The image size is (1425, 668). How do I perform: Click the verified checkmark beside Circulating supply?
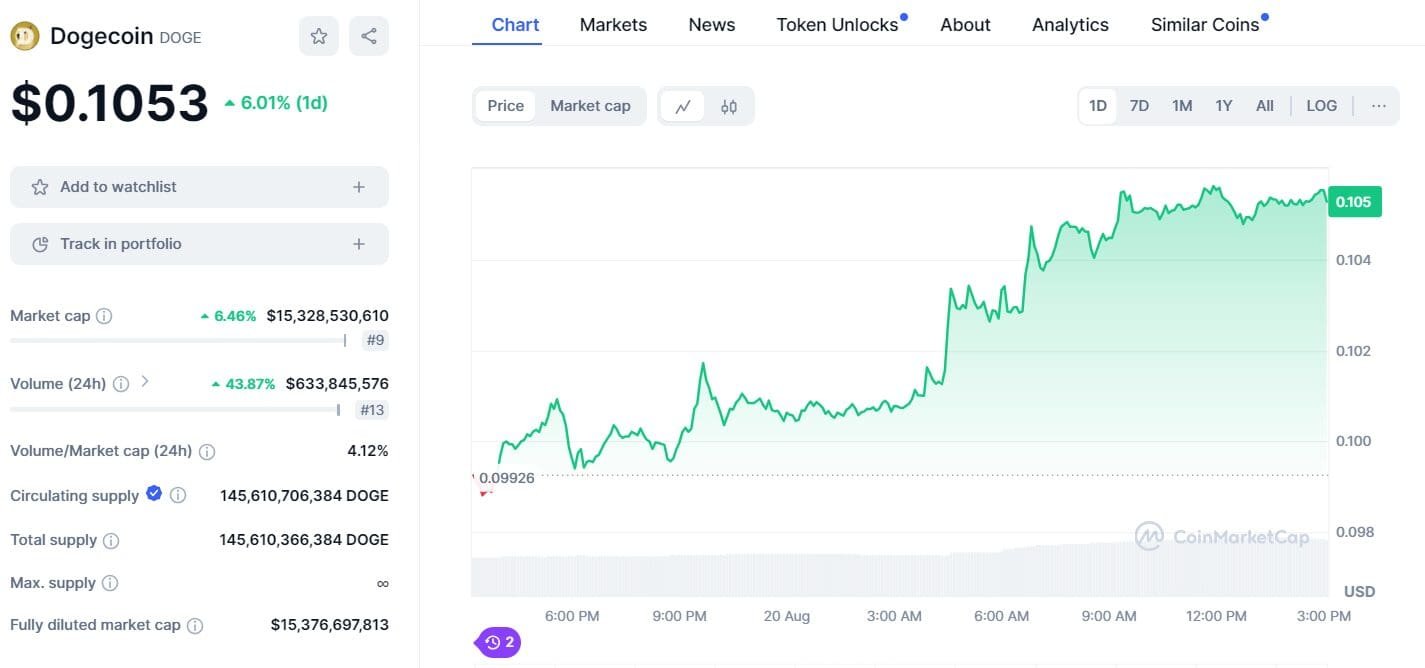coord(153,494)
